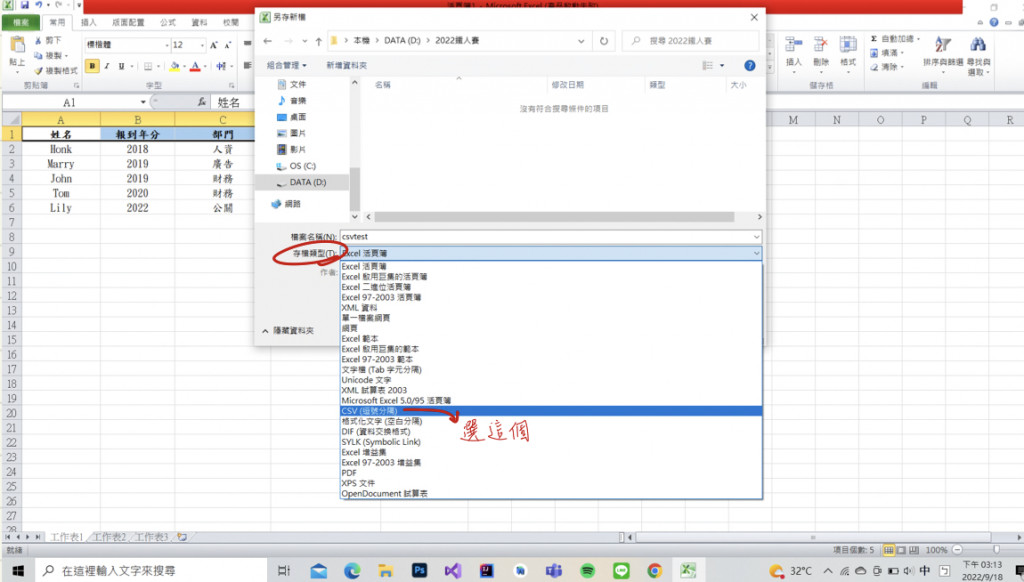
Task: Click the fx insert function icon
Action: click(202, 102)
